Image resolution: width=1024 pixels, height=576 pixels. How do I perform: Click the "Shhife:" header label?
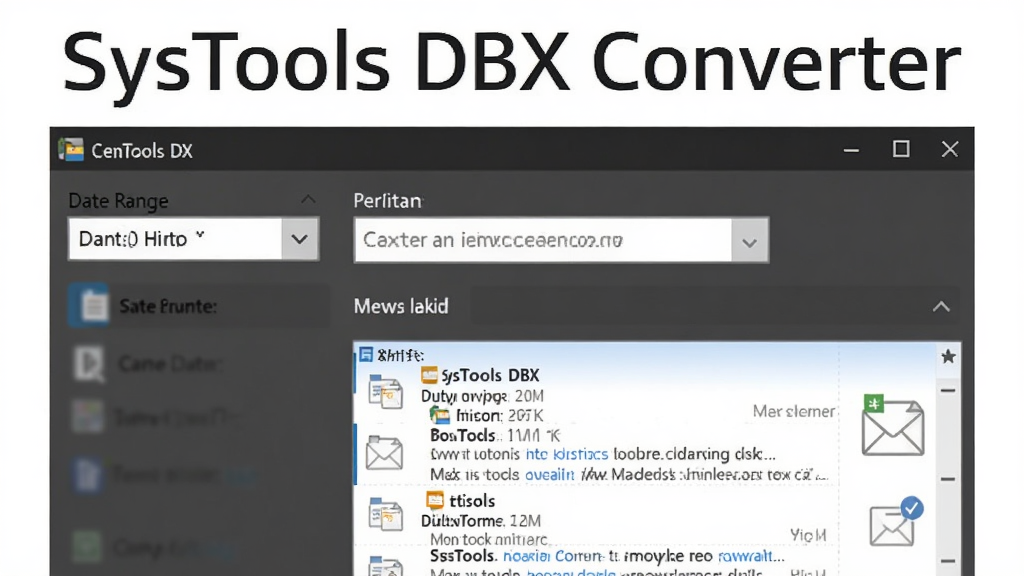tap(400, 355)
